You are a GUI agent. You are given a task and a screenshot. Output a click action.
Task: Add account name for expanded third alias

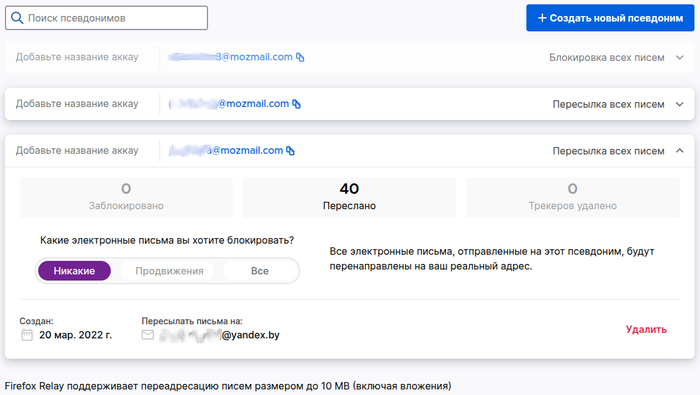click(x=77, y=151)
